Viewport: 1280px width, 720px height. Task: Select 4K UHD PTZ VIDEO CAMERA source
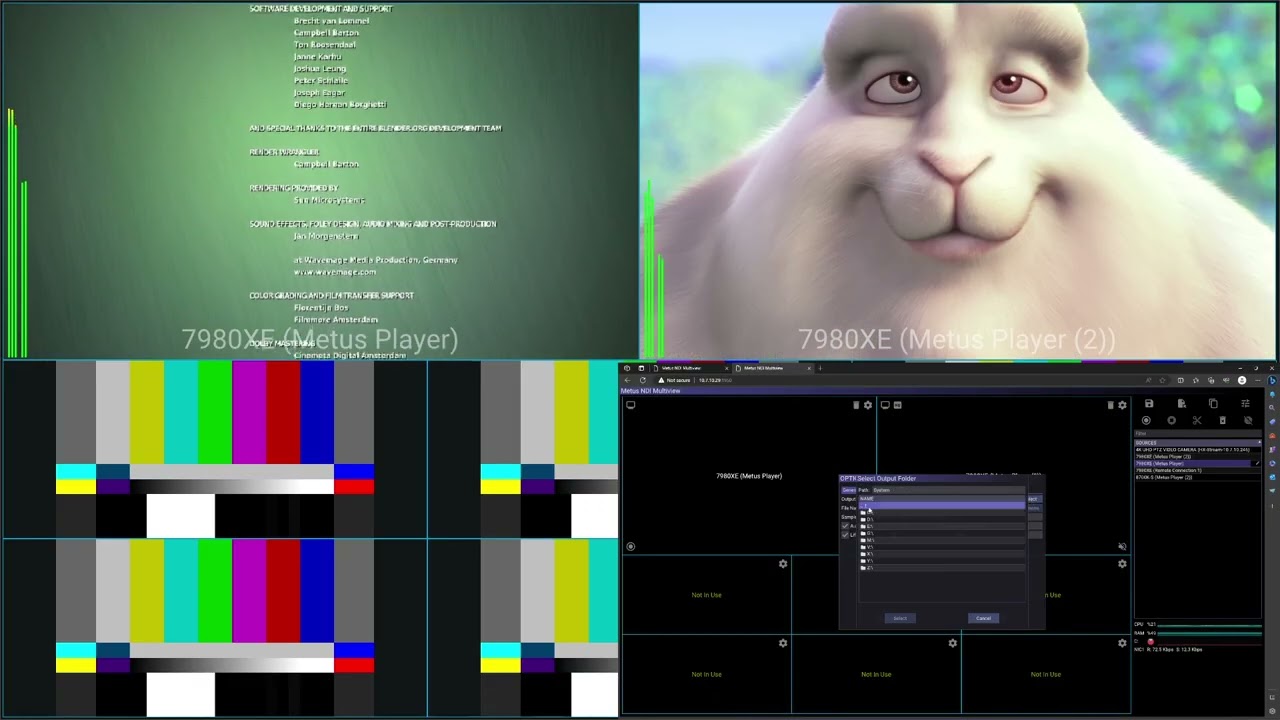pos(1197,450)
